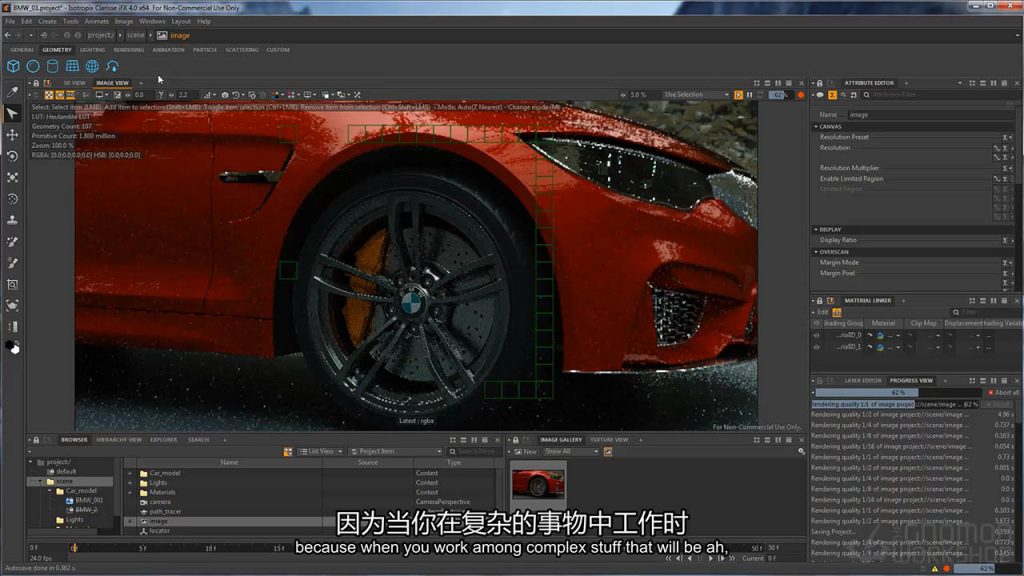Click the Image Gallery picture icon beside Show All
This screenshot has width=1024, height=576.
click(x=608, y=451)
